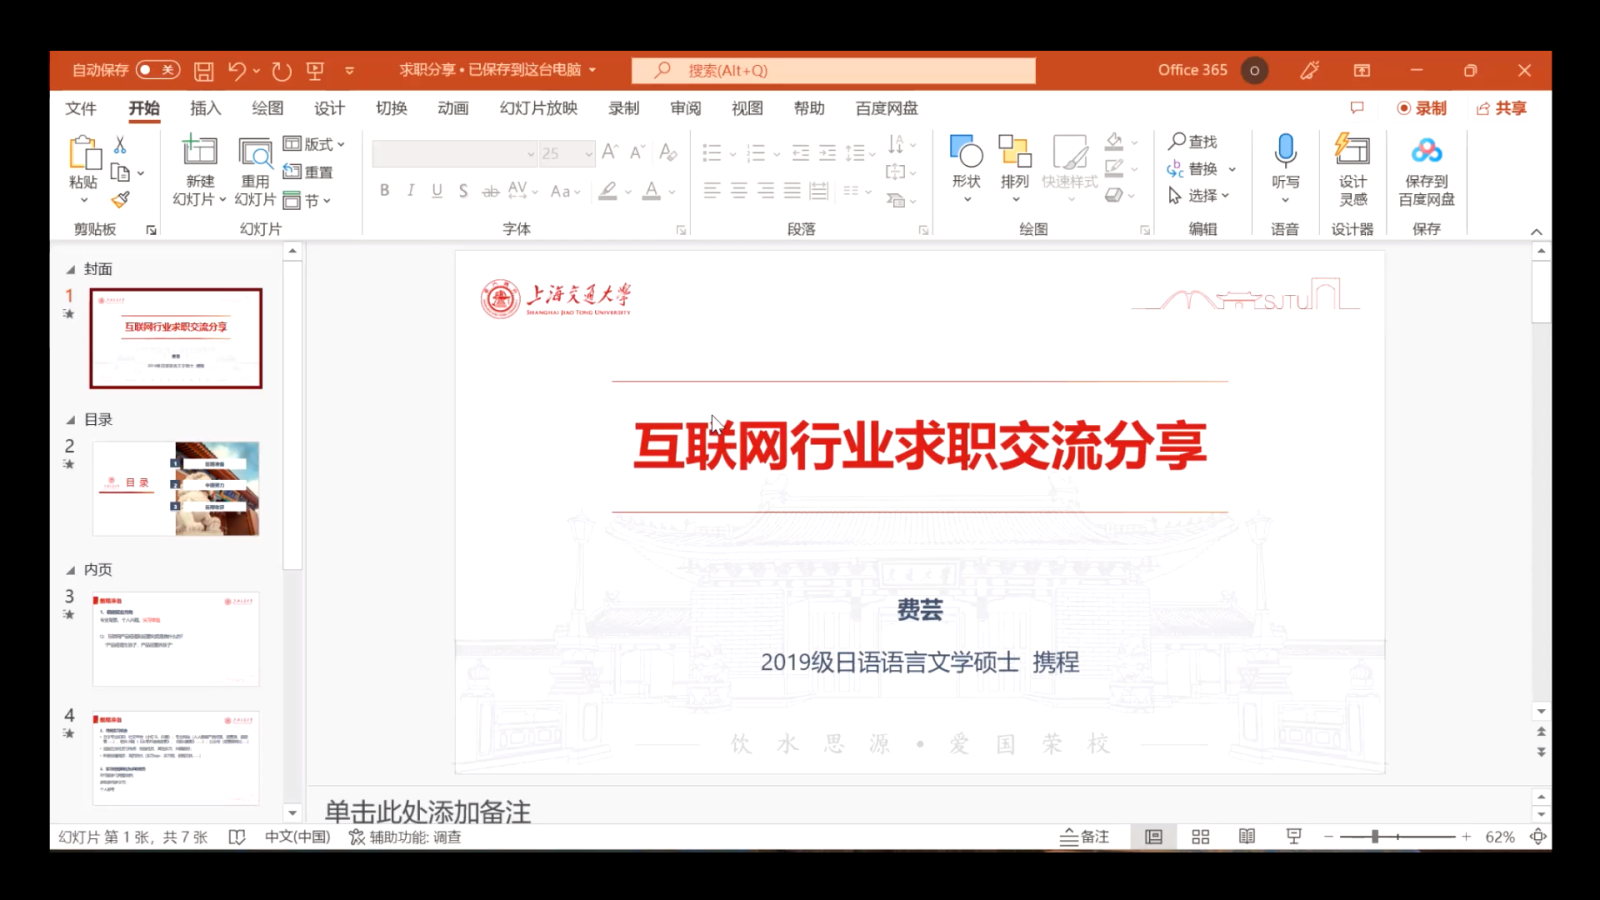1600x900 pixels.
Task: Open the New Slide button
Action: 199,152
